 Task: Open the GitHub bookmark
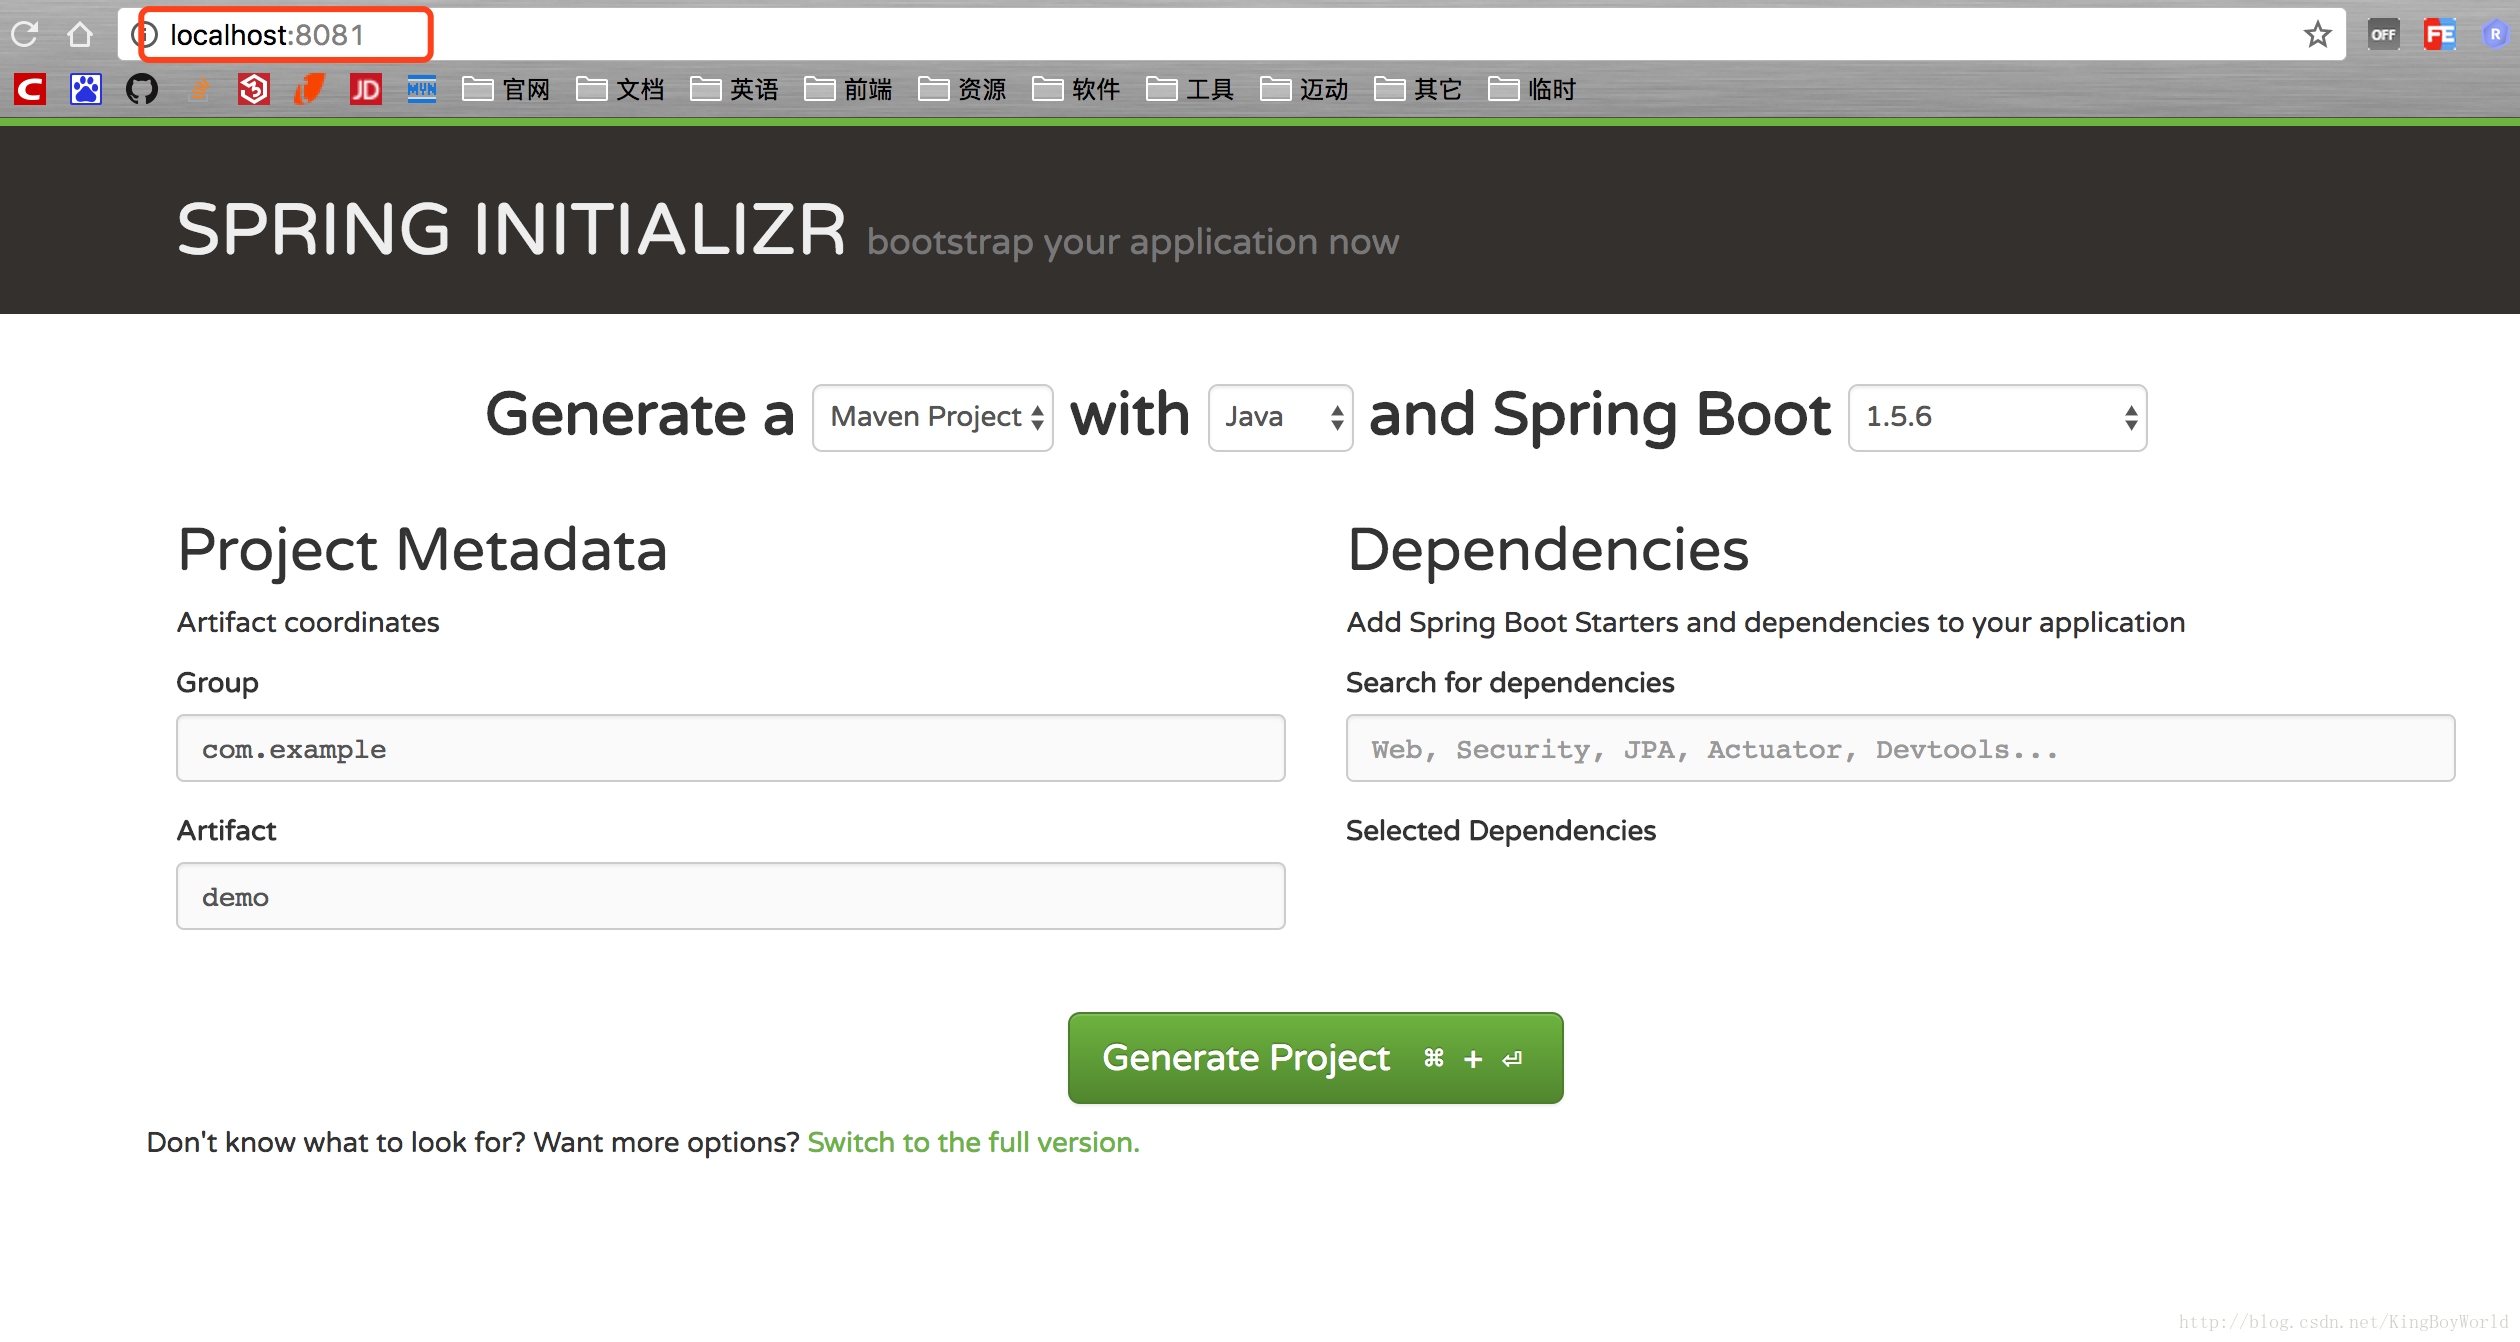[x=142, y=90]
